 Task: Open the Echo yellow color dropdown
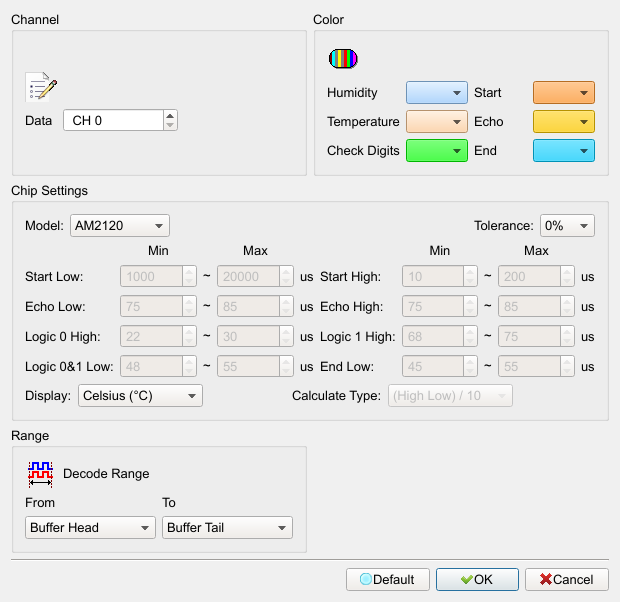(563, 121)
